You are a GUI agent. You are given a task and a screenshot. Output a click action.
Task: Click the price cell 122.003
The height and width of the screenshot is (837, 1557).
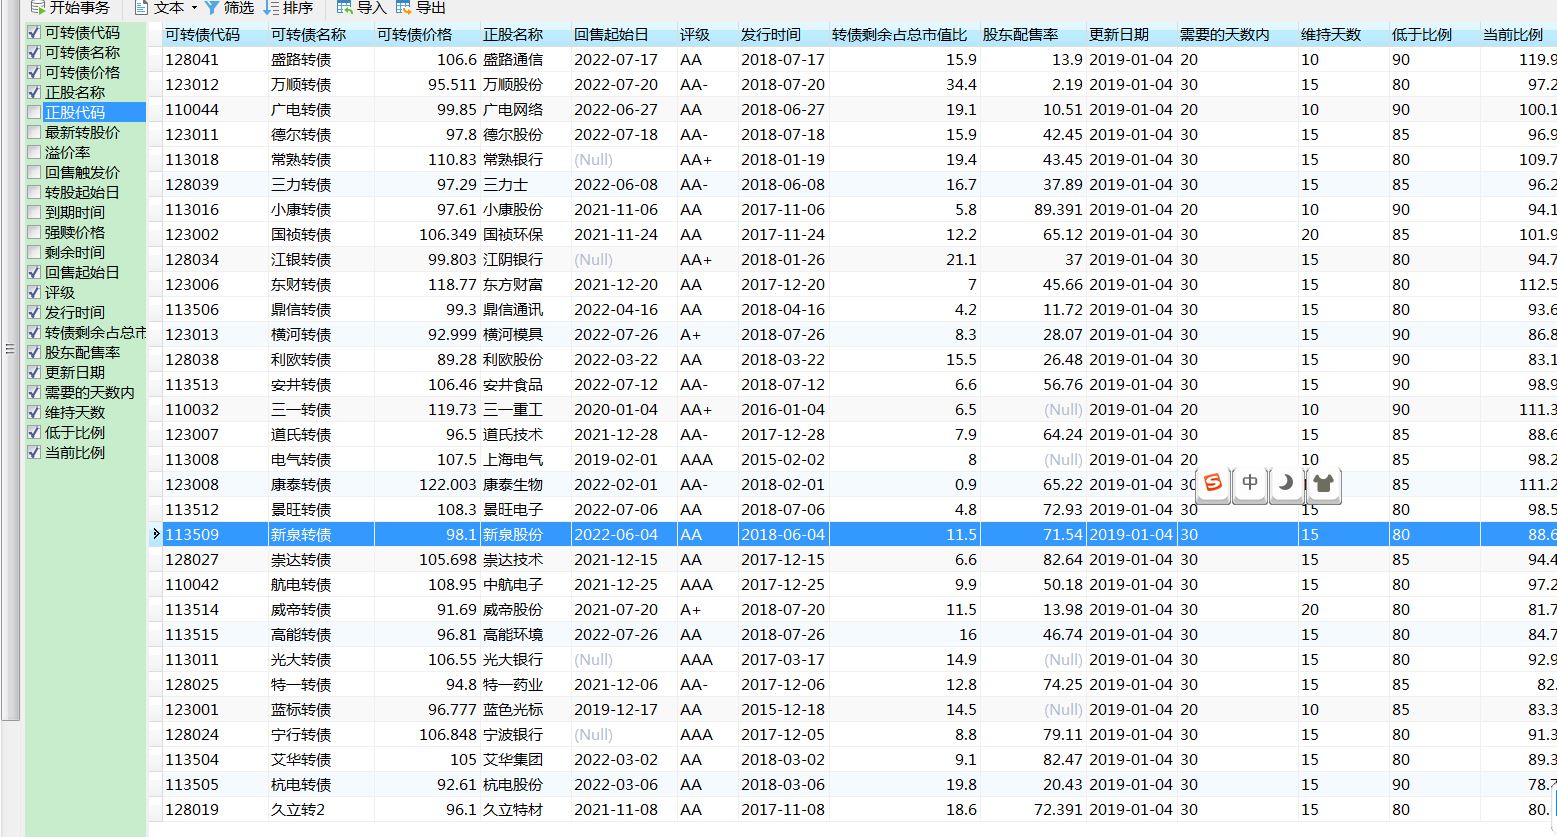427,484
